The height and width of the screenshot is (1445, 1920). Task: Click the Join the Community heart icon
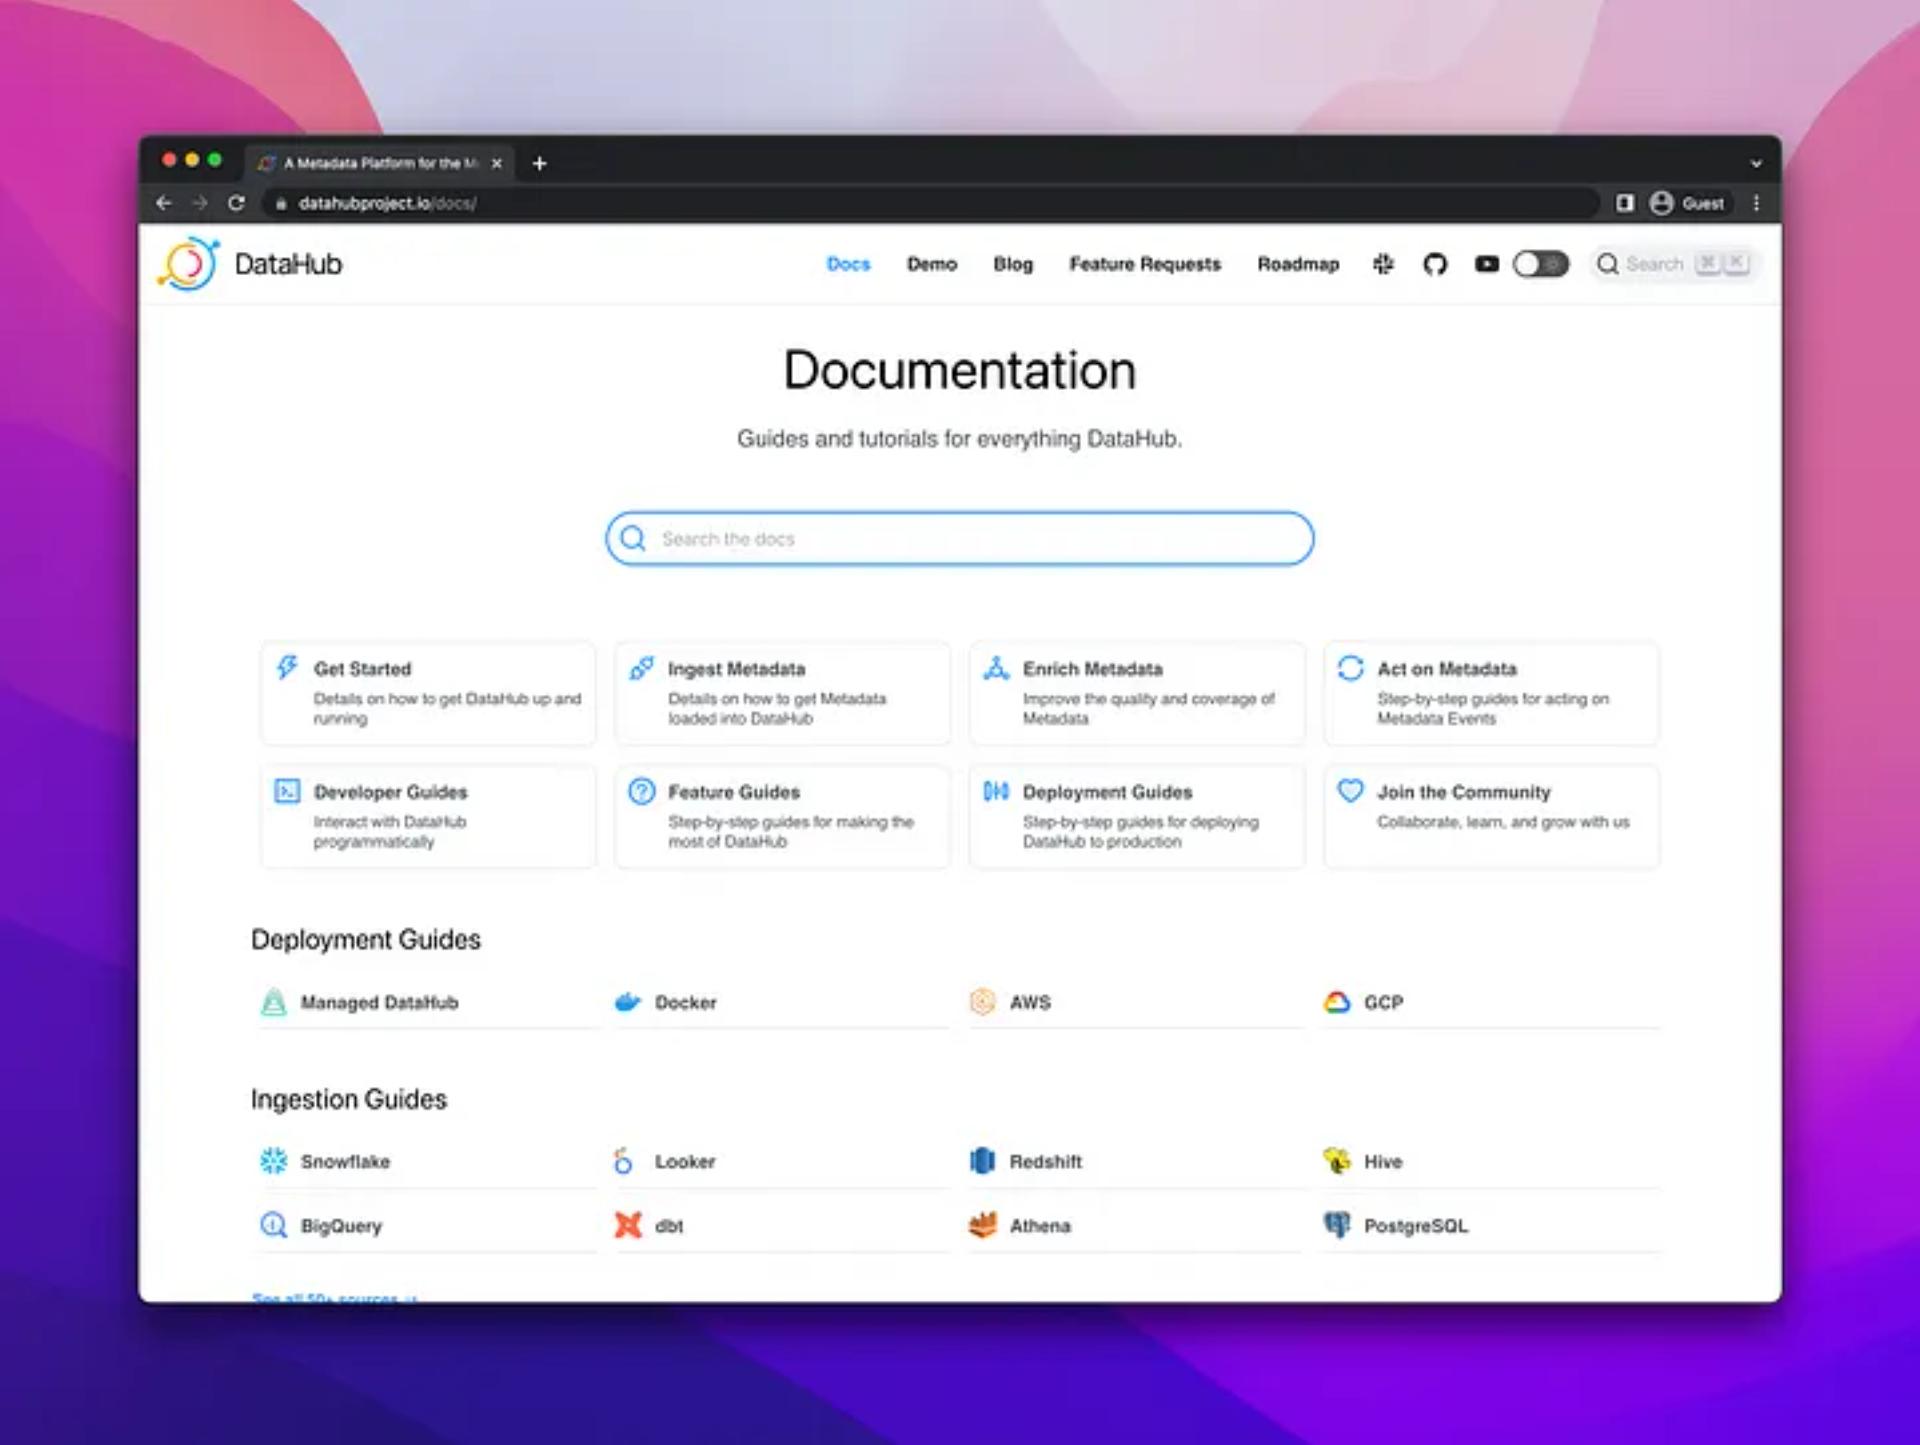[x=1350, y=791]
